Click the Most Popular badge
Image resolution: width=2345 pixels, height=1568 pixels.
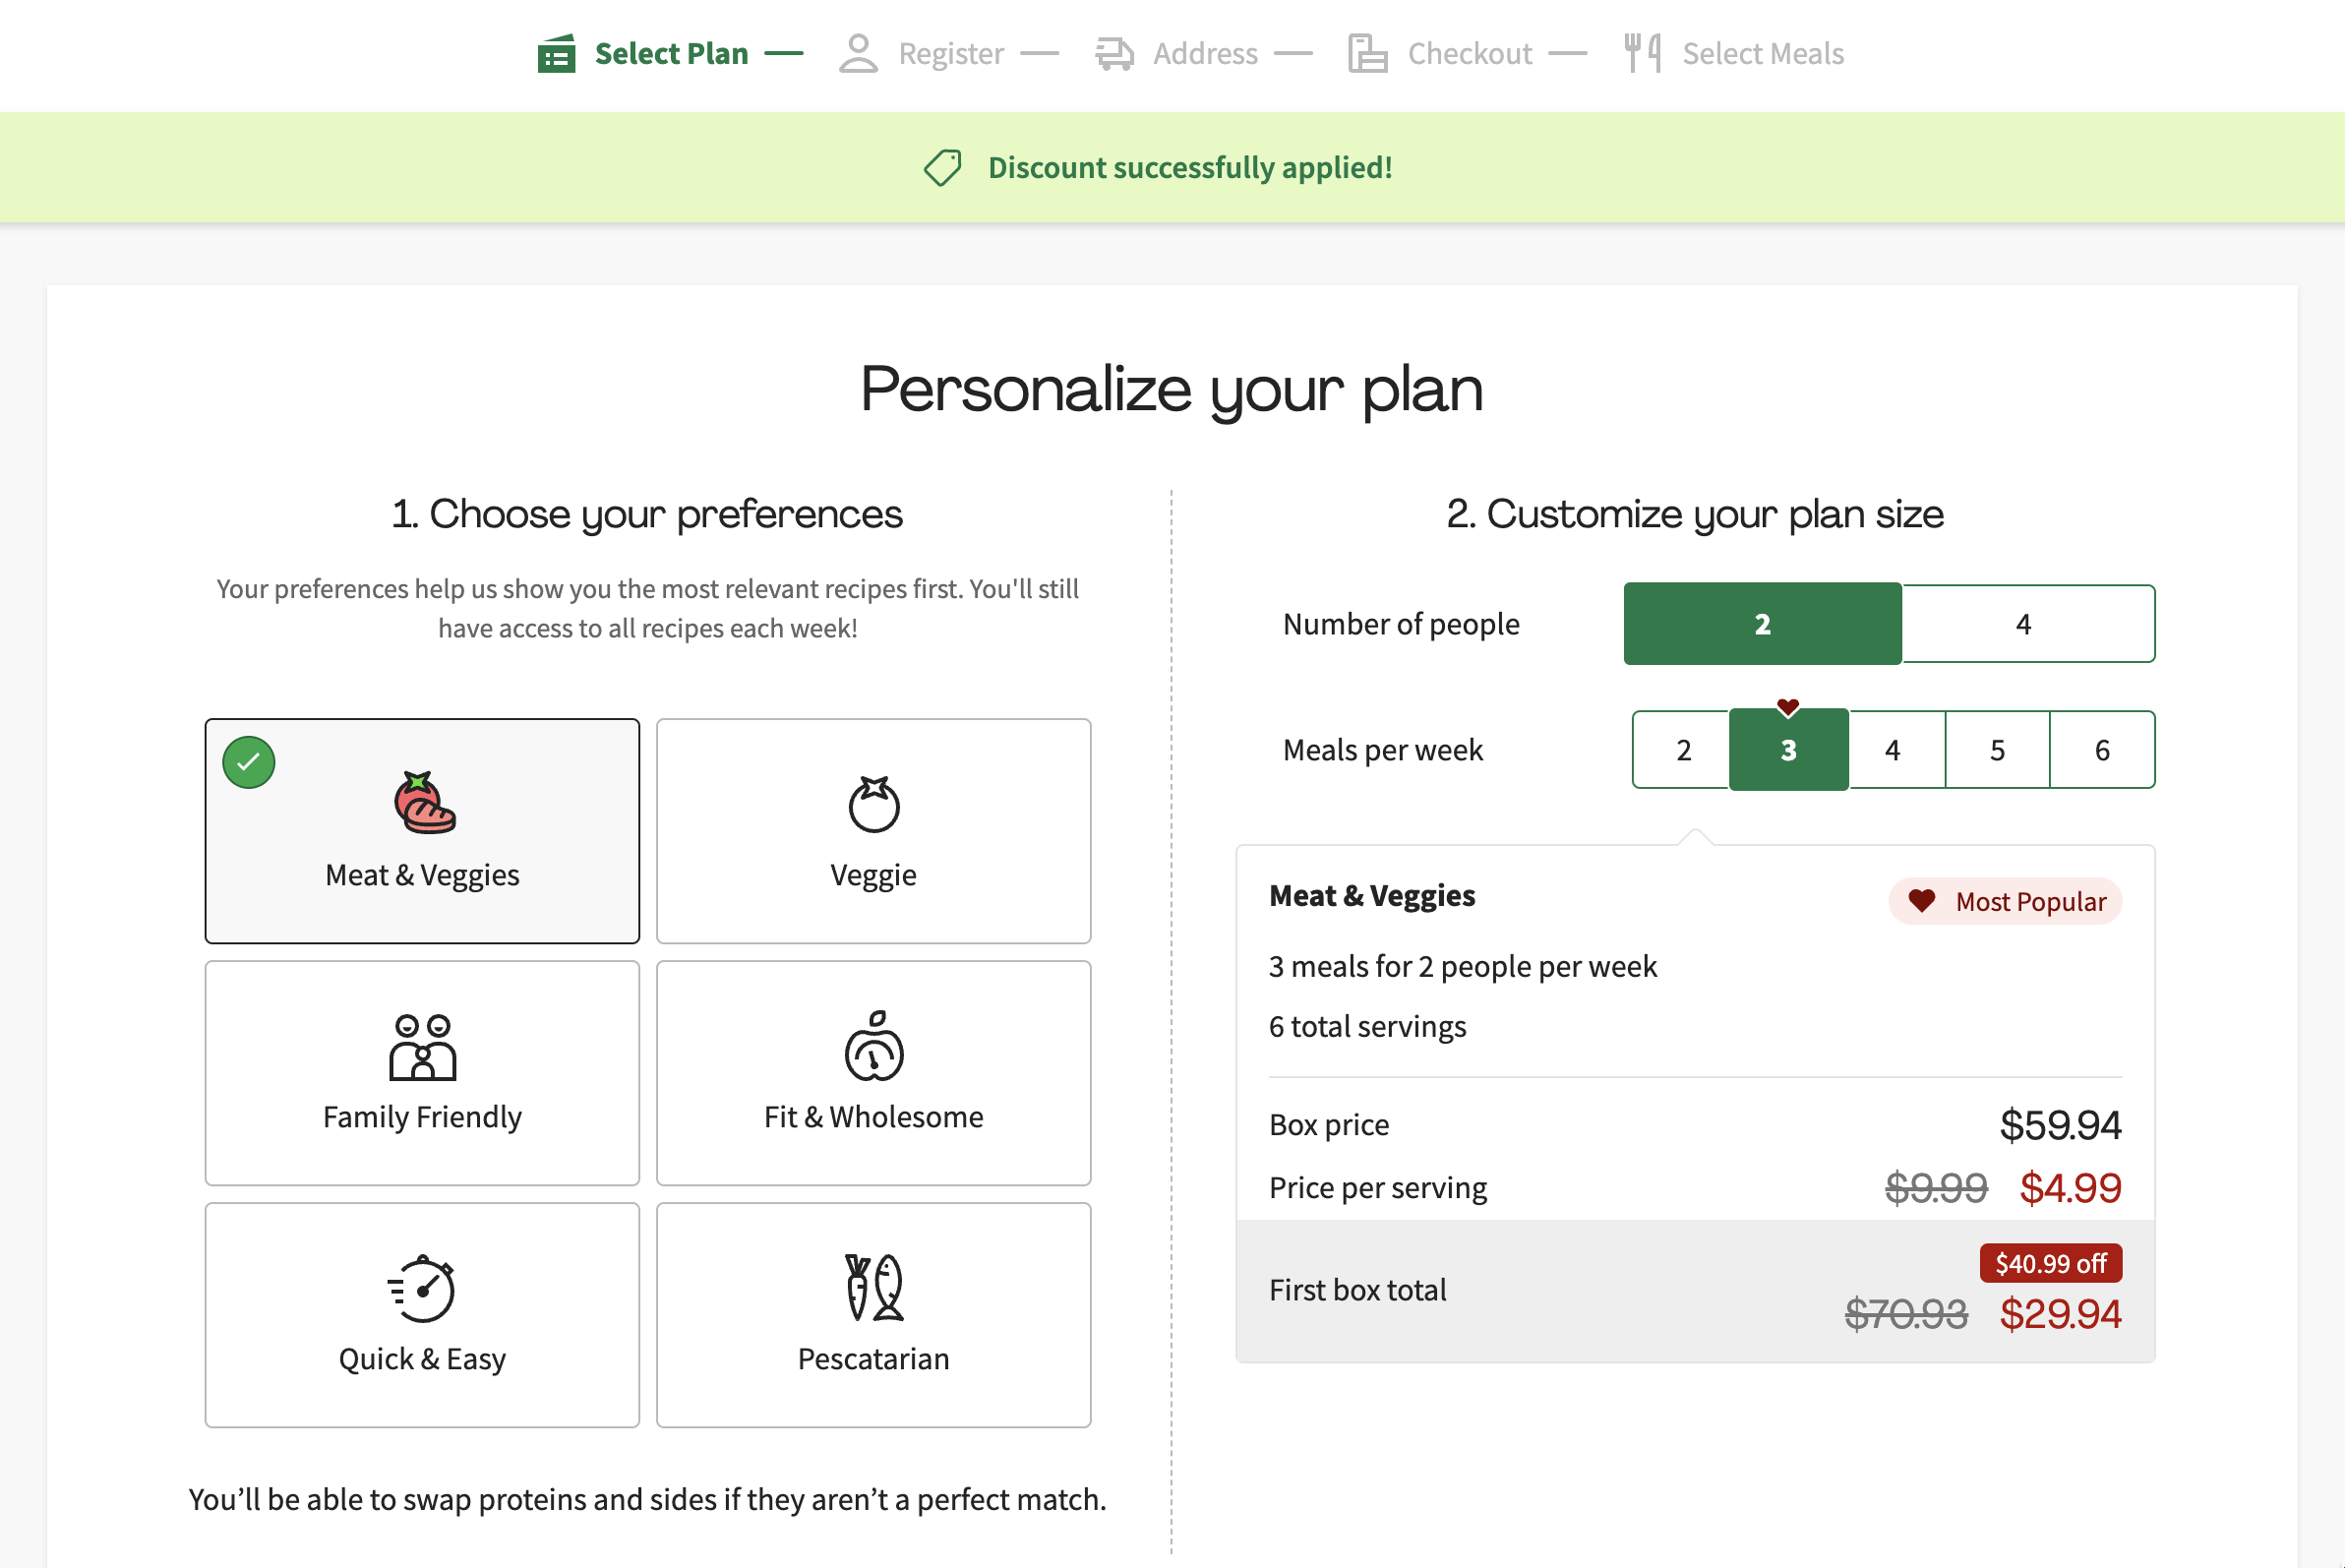[x=2005, y=902]
